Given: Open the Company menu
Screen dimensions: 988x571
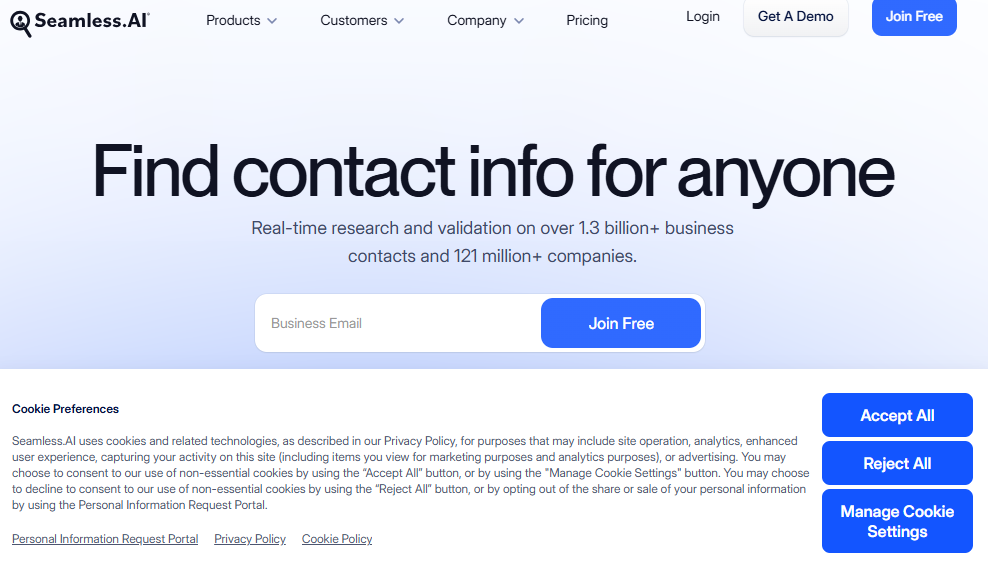Looking at the screenshot, I should [x=476, y=20].
